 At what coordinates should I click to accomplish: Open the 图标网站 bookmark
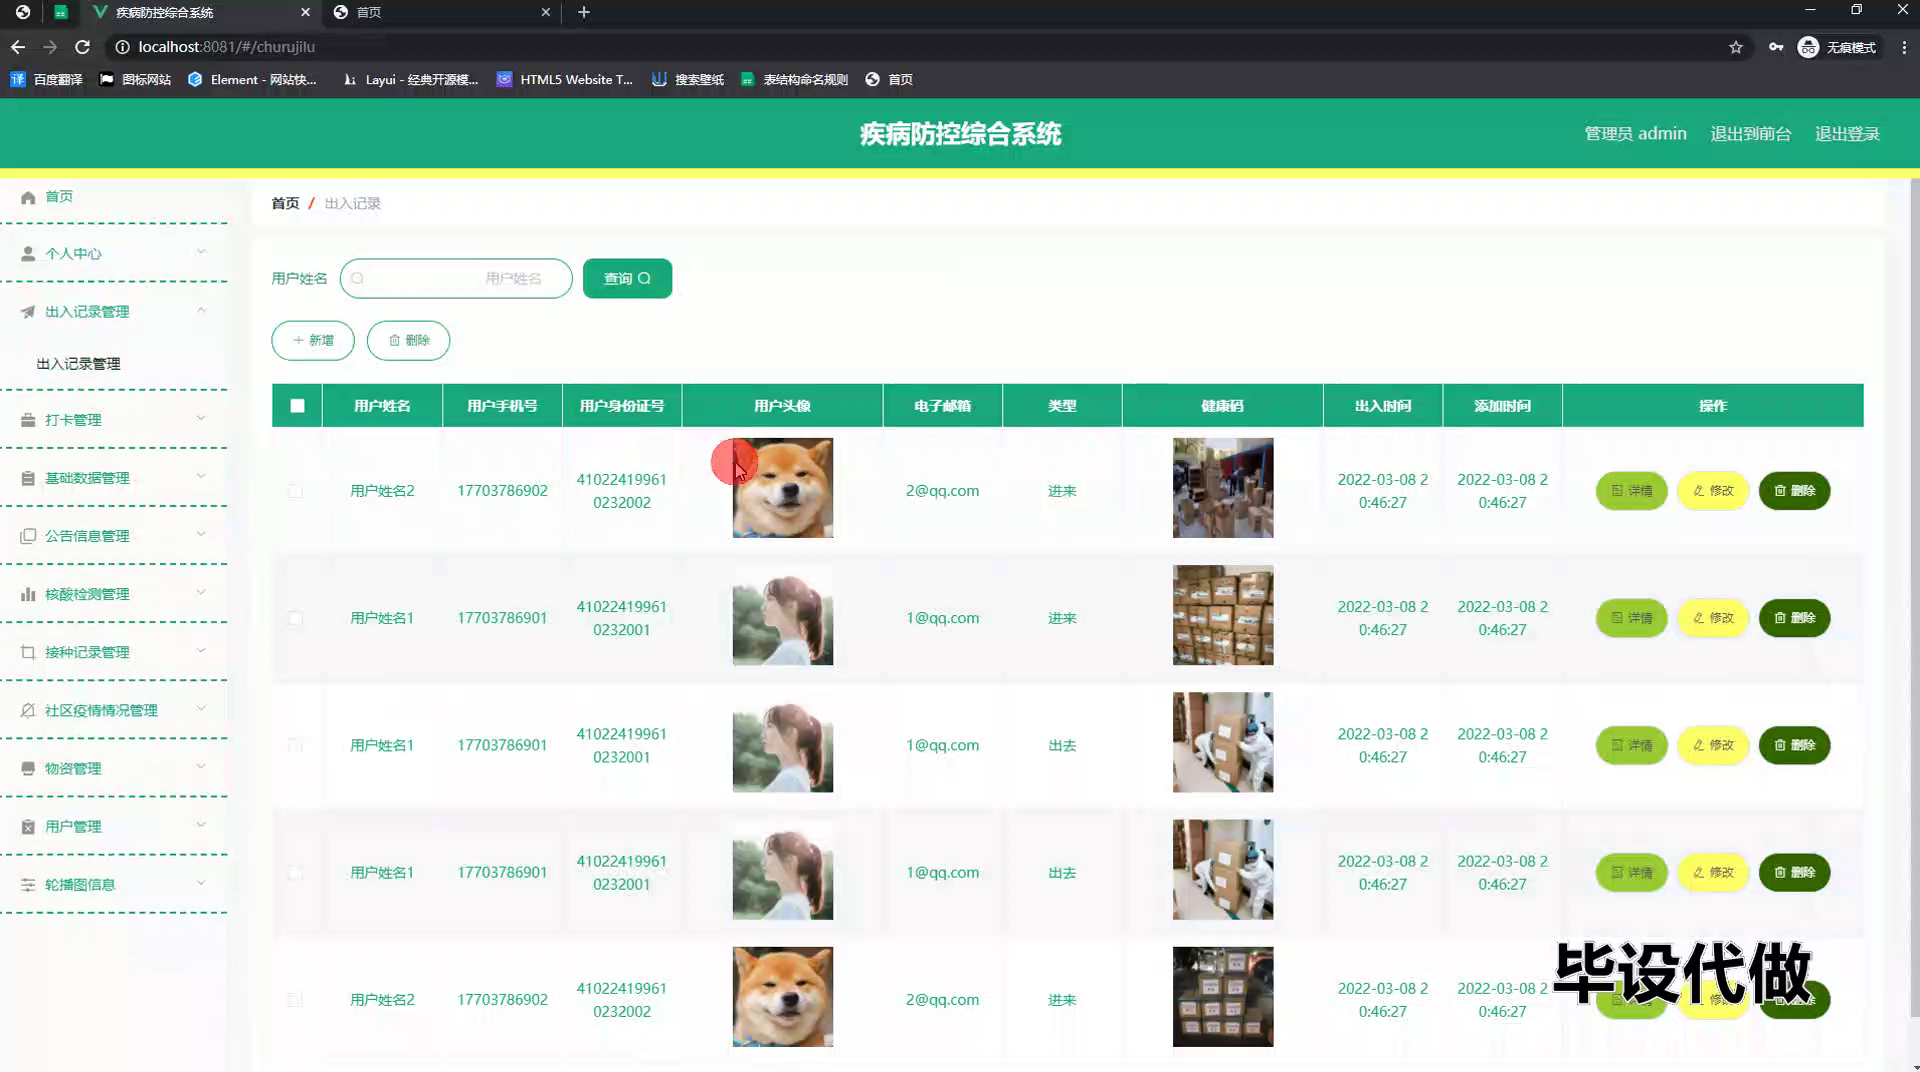click(x=135, y=79)
